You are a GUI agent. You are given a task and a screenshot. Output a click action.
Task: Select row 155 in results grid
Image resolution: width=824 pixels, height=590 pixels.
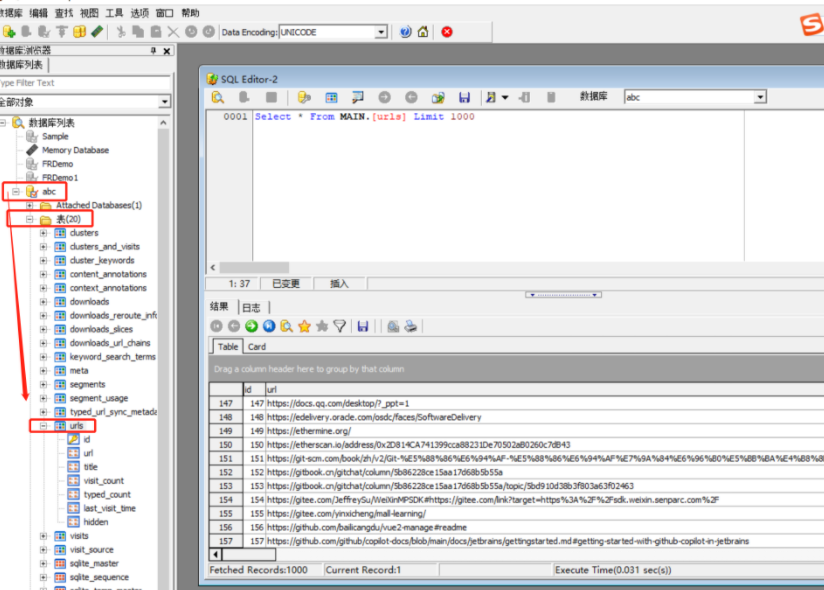pos(226,513)
